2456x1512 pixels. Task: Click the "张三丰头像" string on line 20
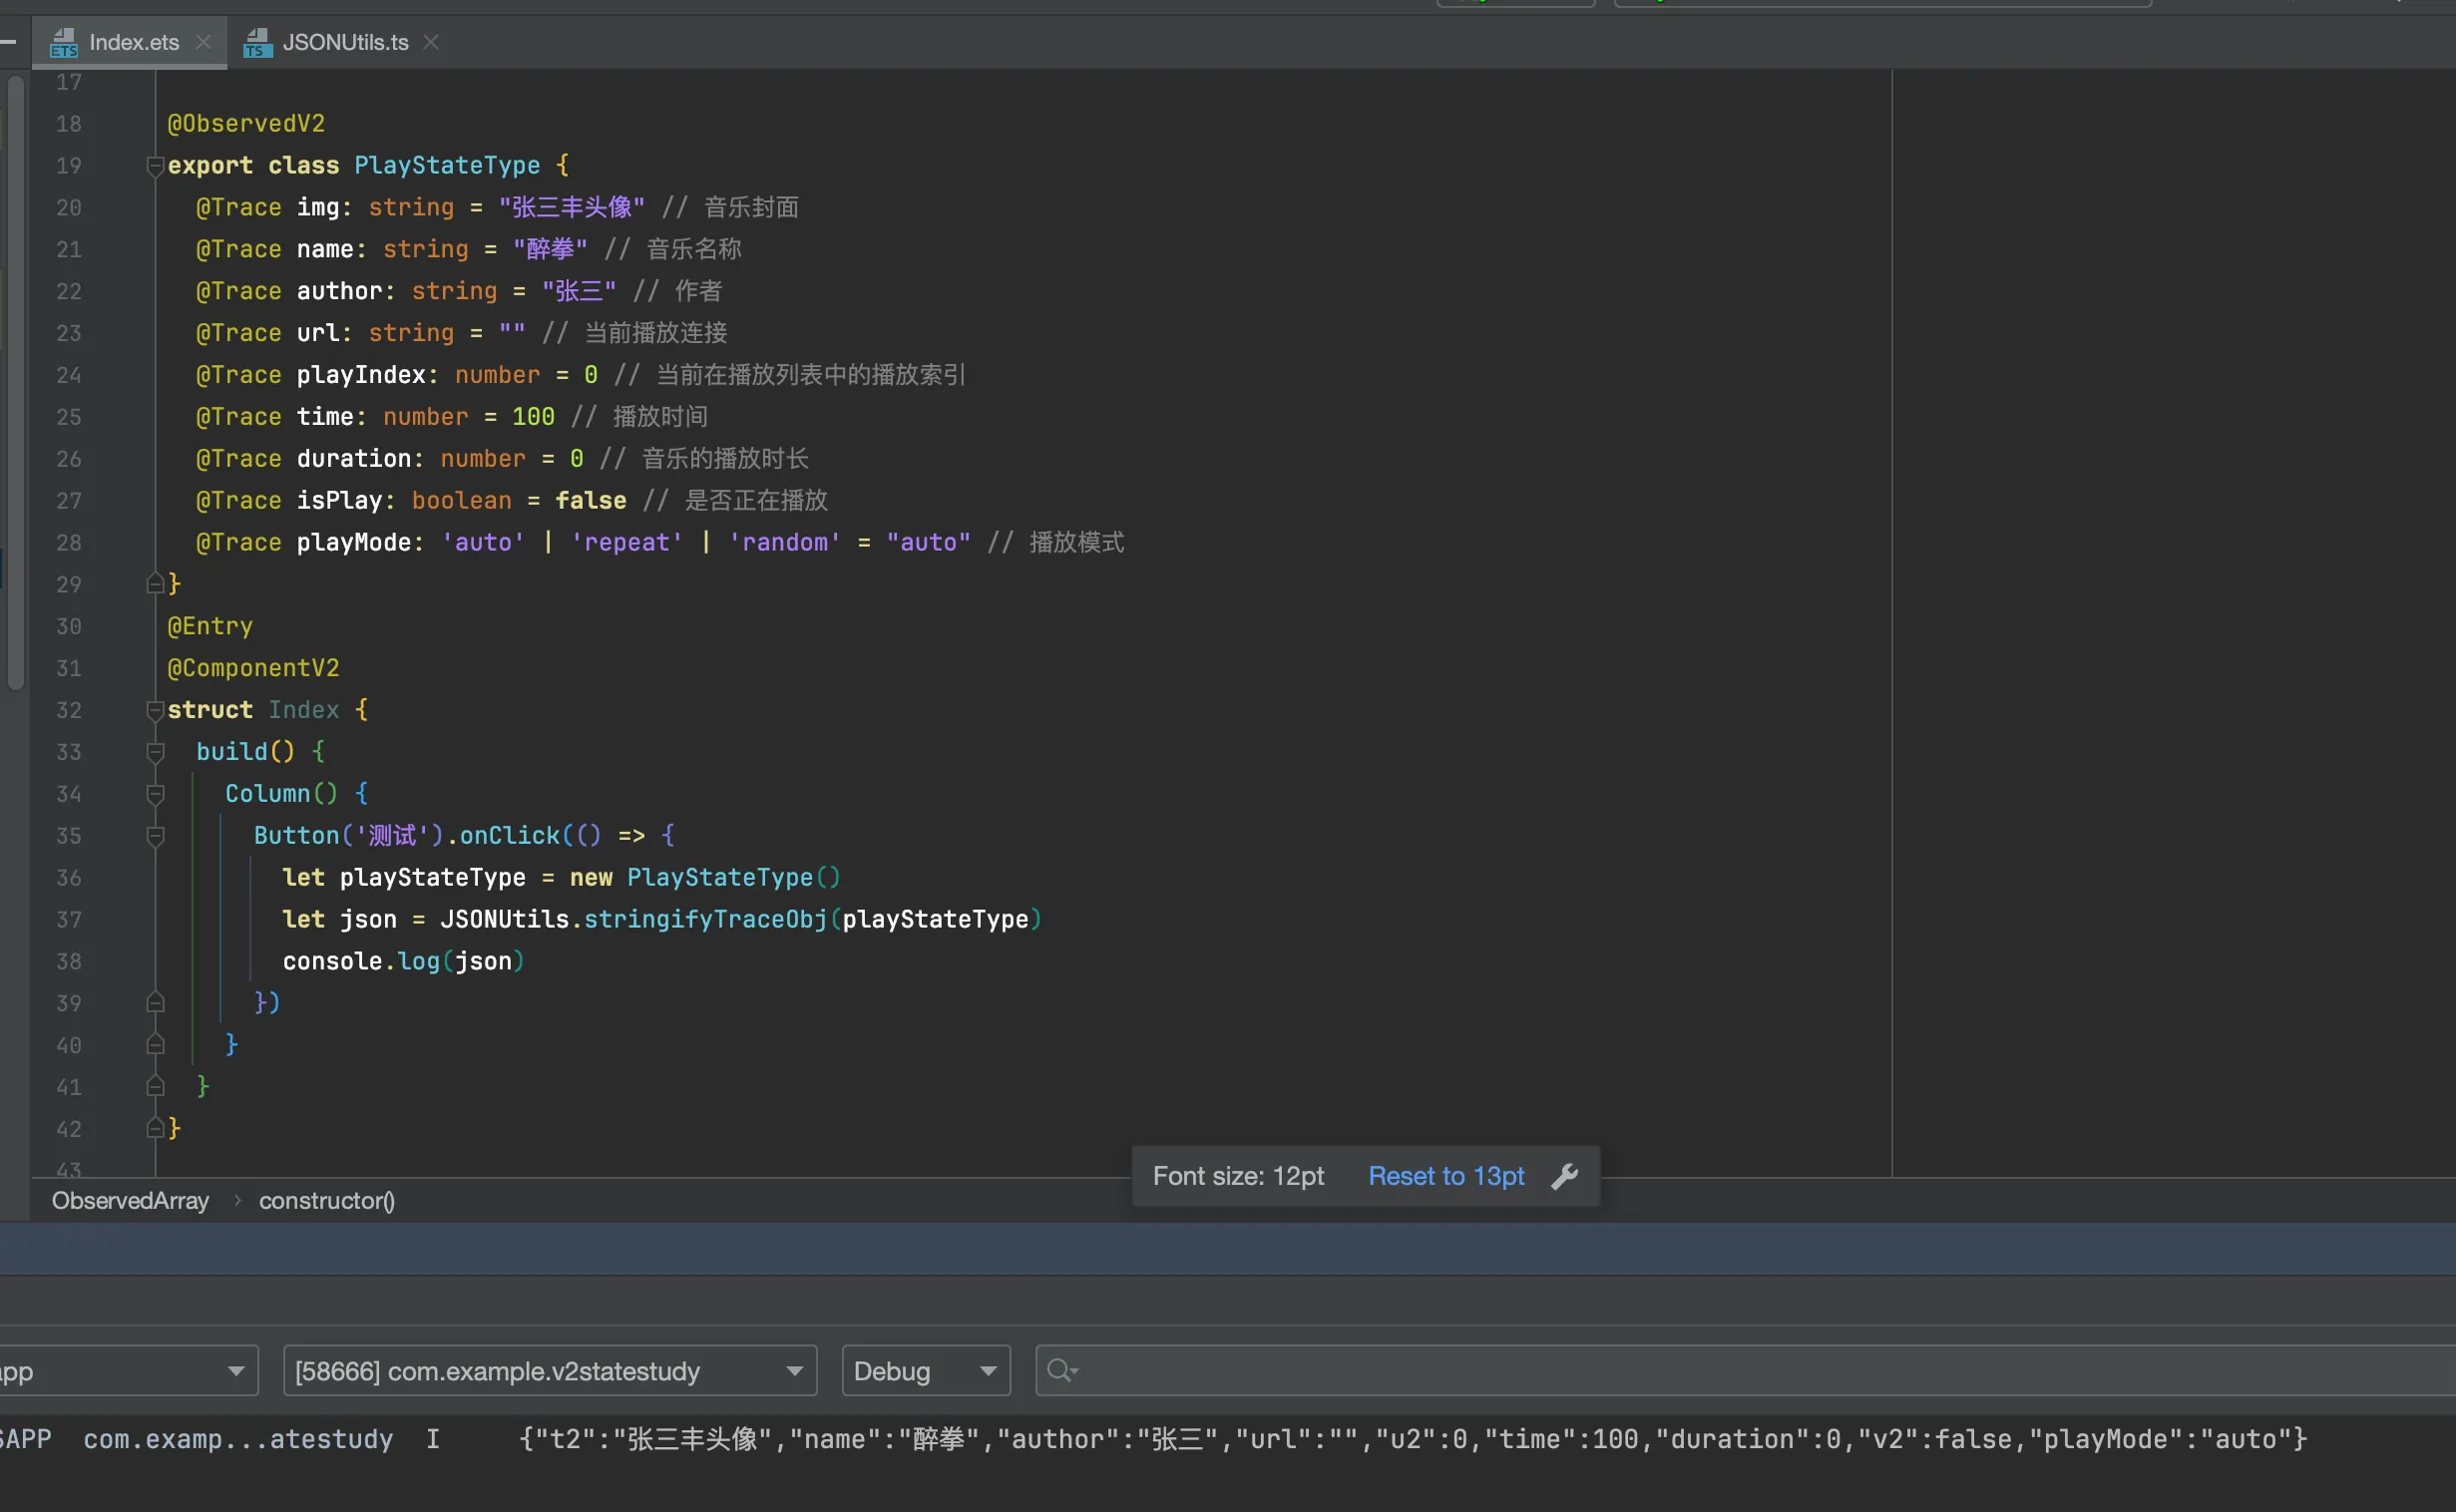click(x=572, y=208)
